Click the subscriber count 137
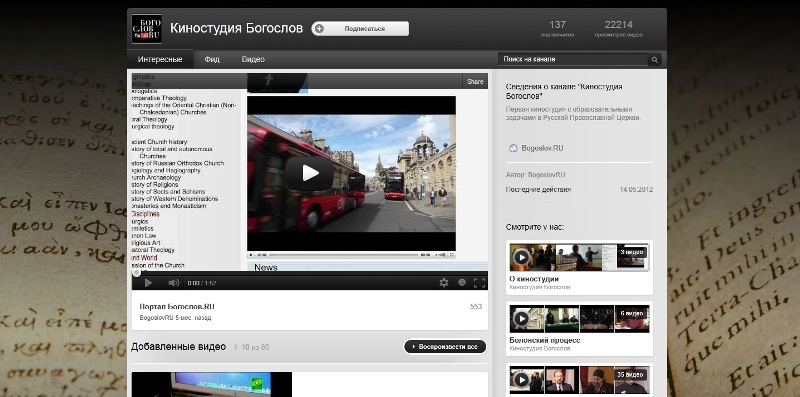The height and width of the screenshot is (397, 800). (557, 24)
